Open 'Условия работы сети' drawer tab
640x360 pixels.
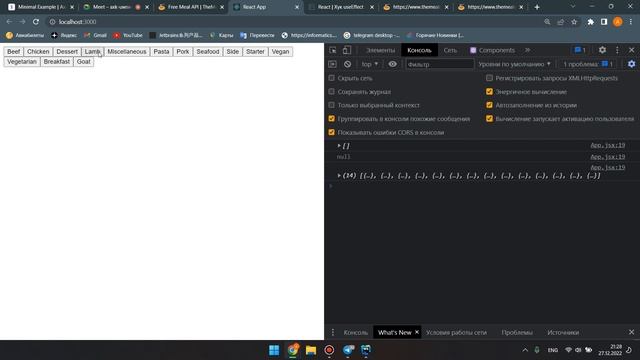coord(456,332)
